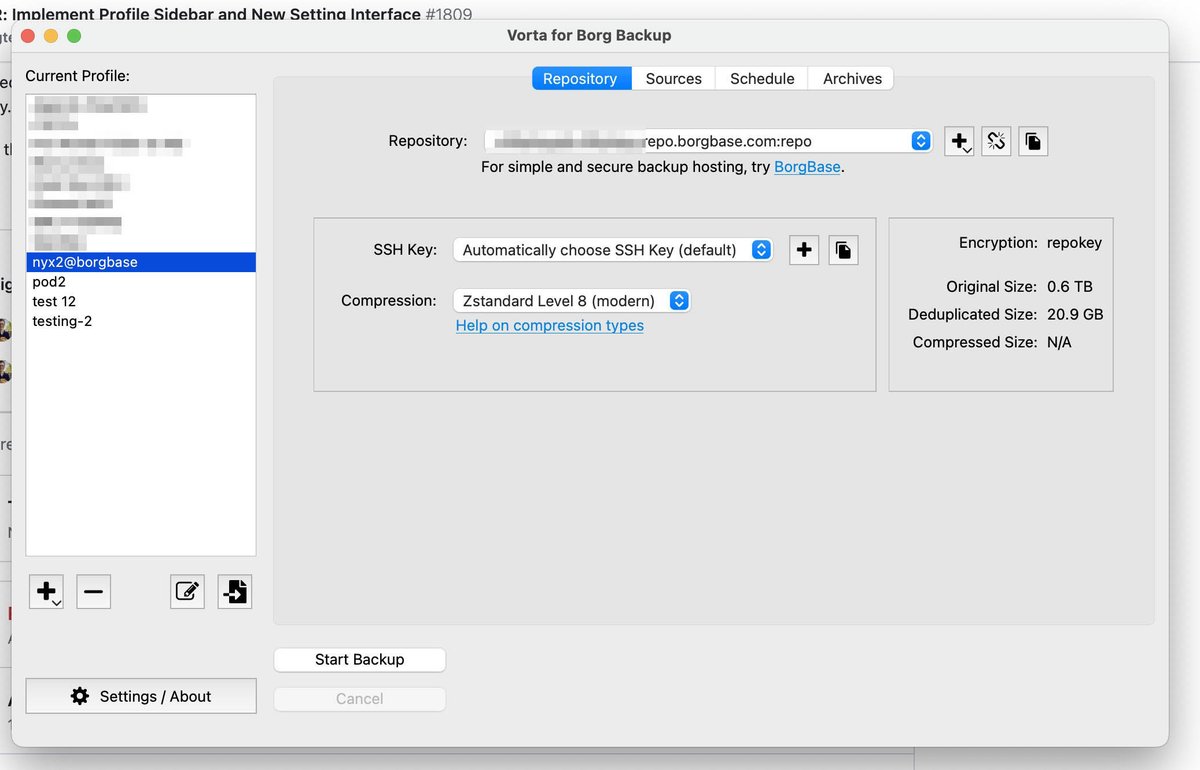1200x770 pixels.
Task: Click the 20.9 GB deduplicated size value
Action: (x=1075, y=314)
